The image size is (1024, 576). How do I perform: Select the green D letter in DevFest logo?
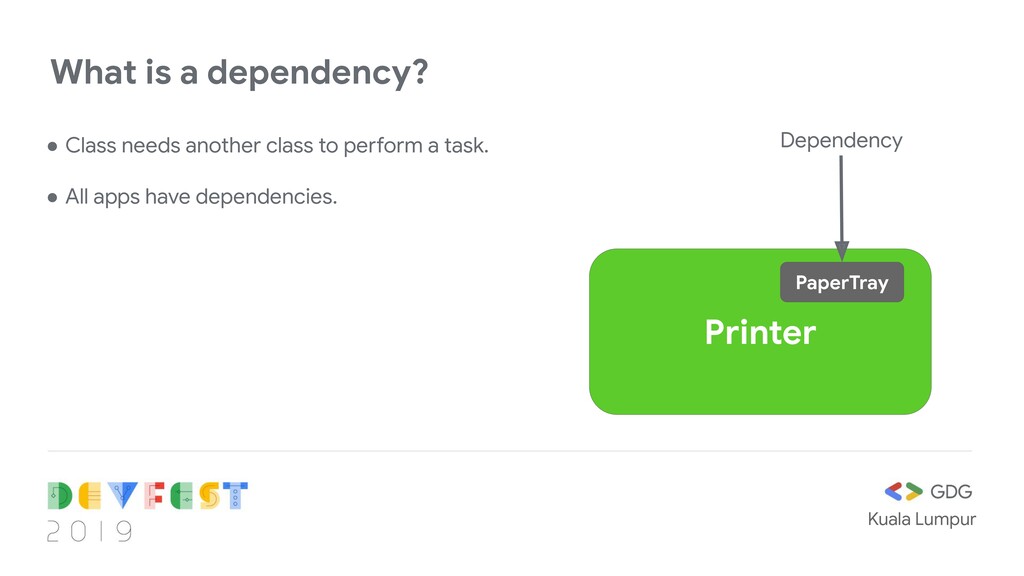tap(59, 496)
